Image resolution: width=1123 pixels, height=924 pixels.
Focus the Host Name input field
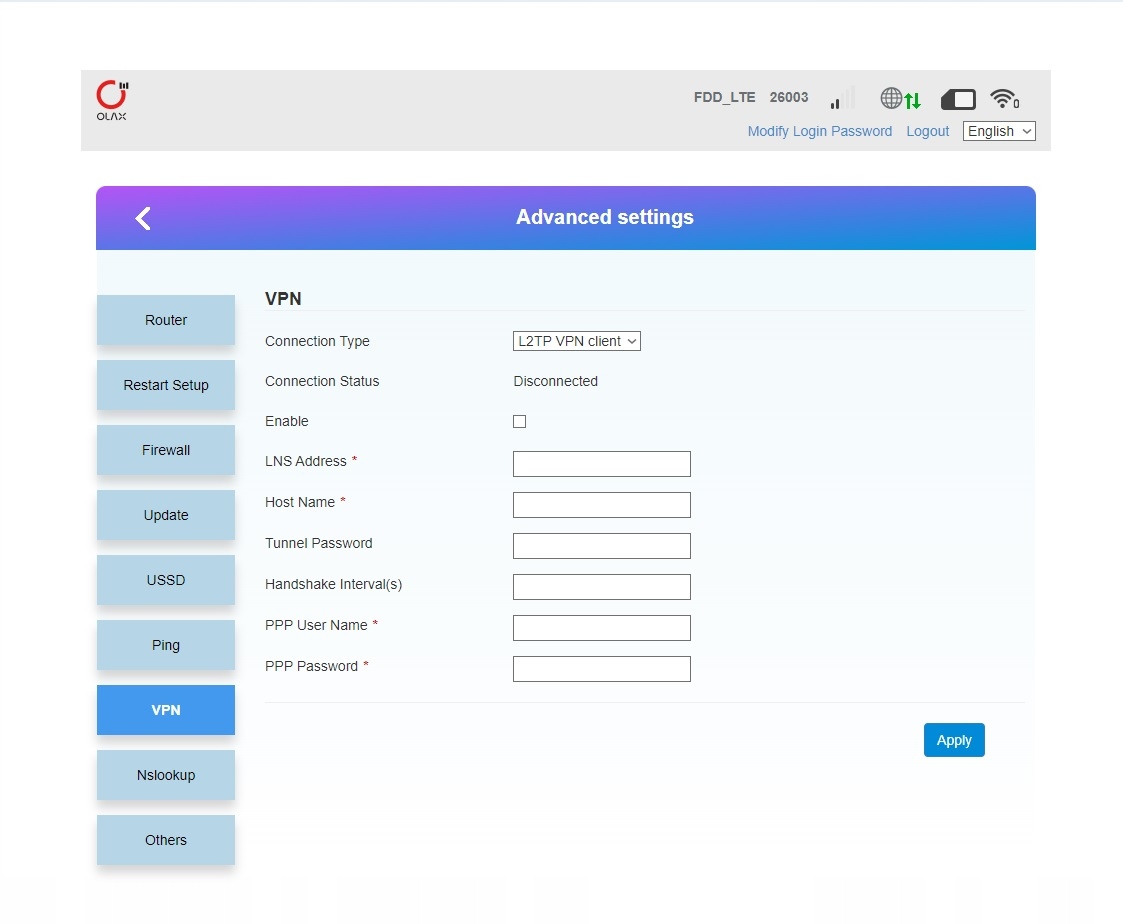(602, 505)
